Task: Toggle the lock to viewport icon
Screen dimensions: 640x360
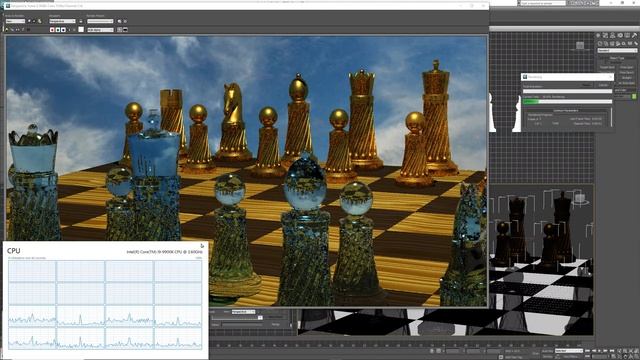Action: (x=80, y=21)
